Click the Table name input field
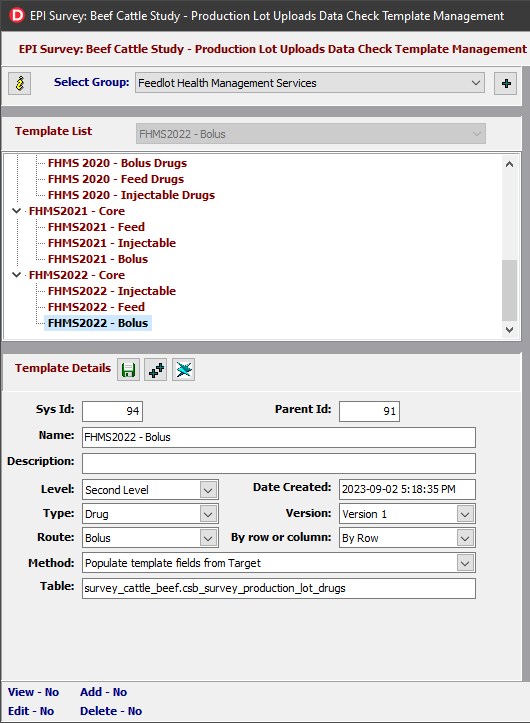This screenshot has width=530, height=723. (x=279, y=588)
